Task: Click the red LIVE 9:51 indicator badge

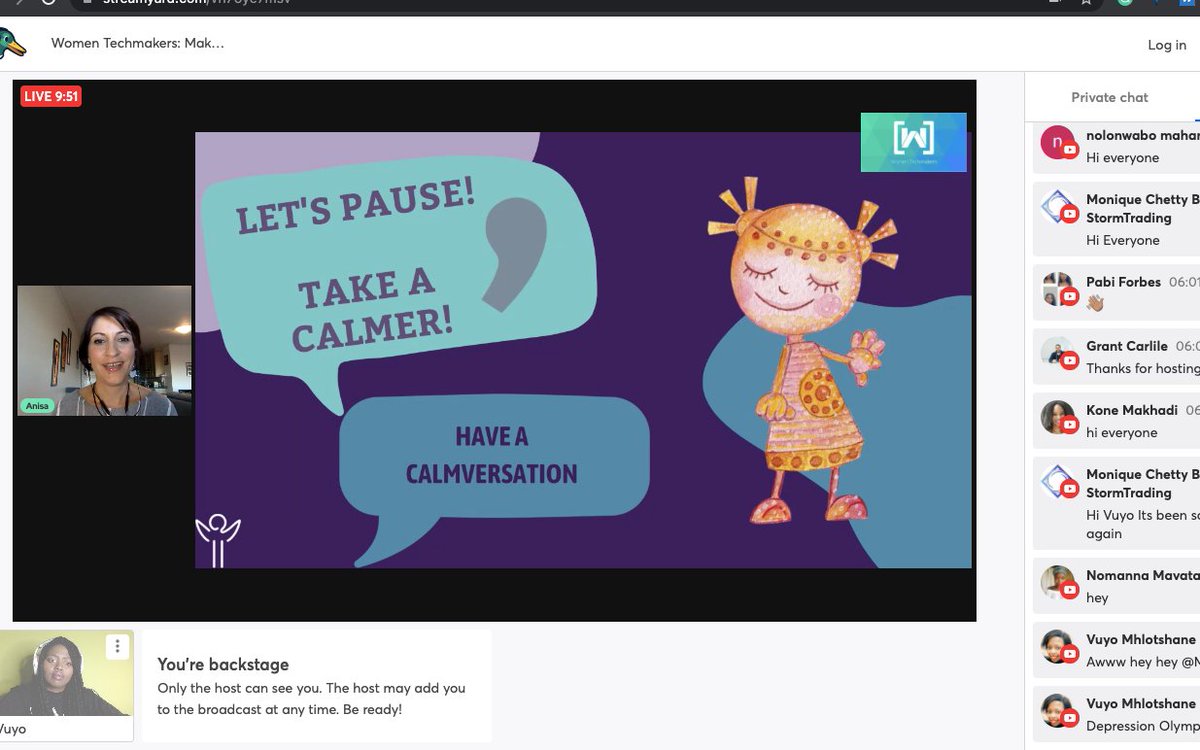Action: coord(51,96)
